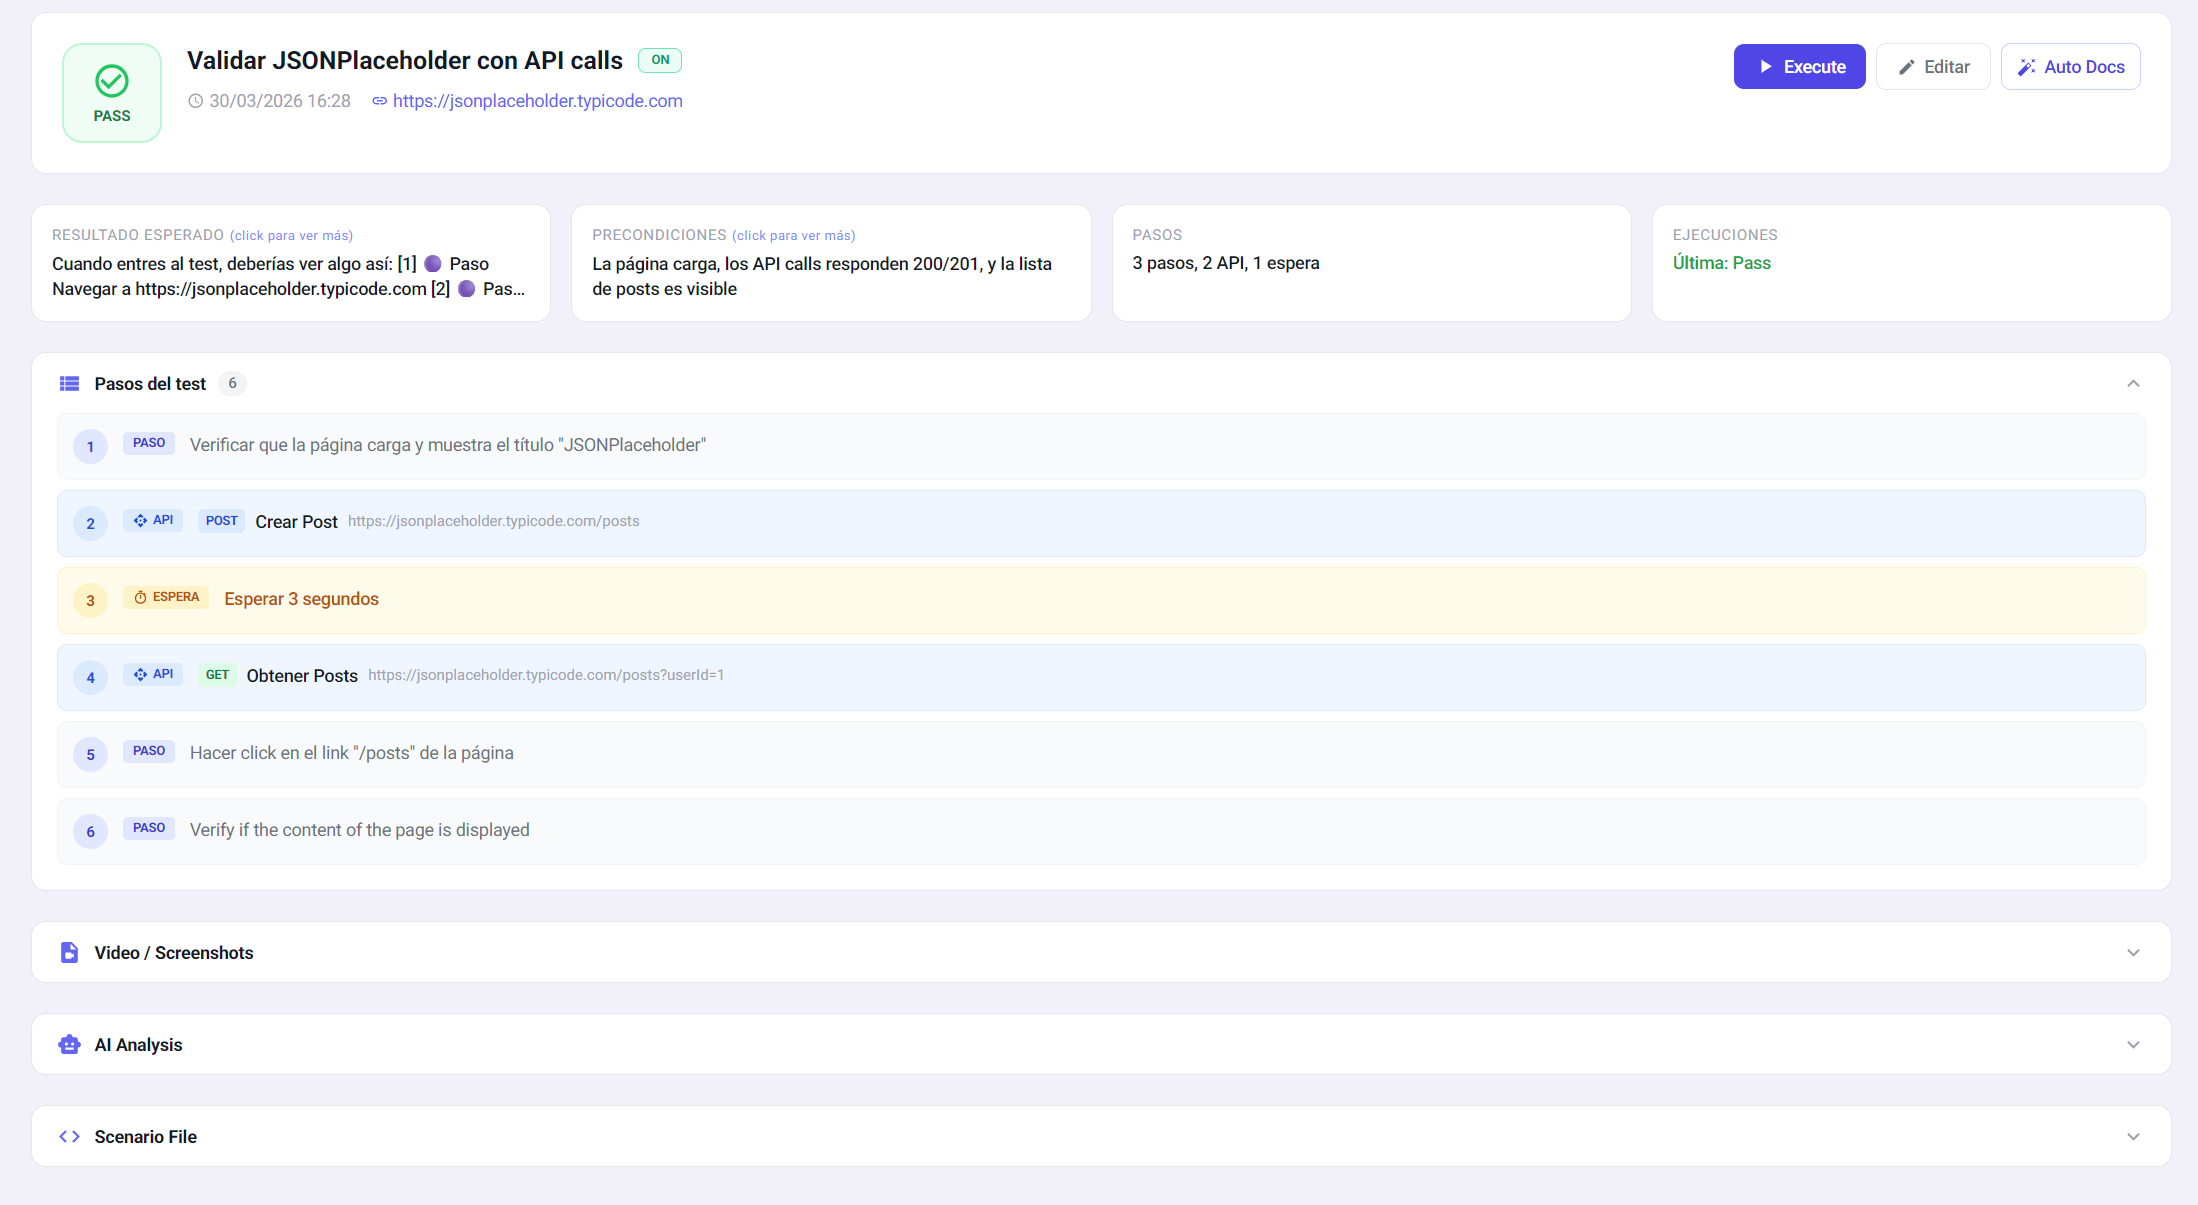
Task: Click the /posts endpoint URL in step 2
Action: pos(494,521)
